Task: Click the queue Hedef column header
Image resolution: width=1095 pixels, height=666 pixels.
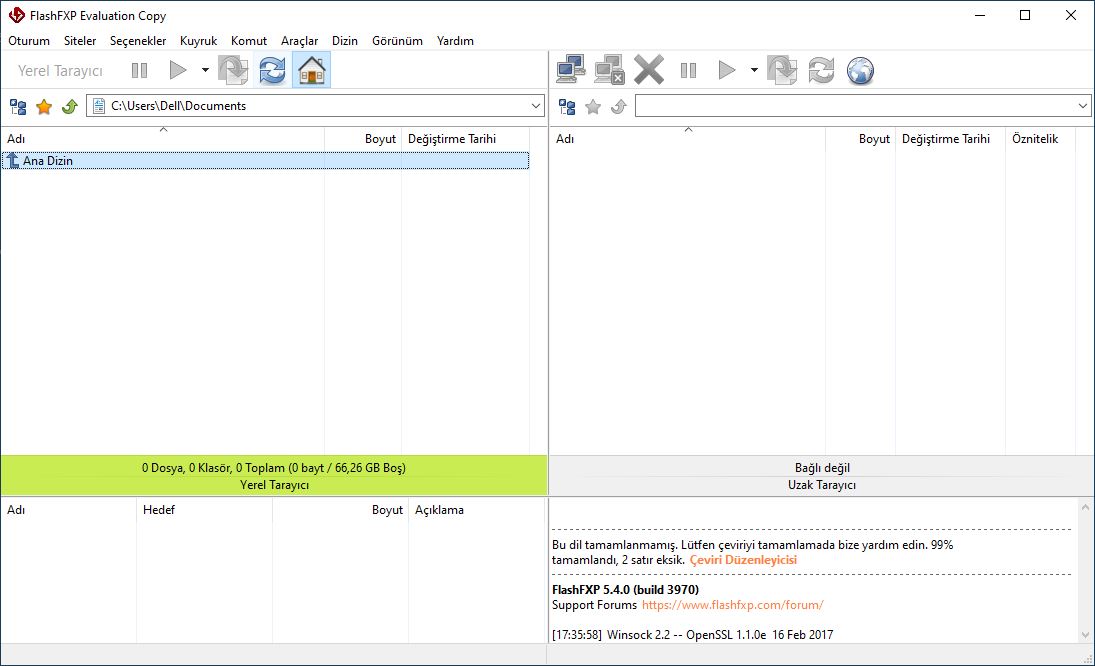Action: coord(204,510)
